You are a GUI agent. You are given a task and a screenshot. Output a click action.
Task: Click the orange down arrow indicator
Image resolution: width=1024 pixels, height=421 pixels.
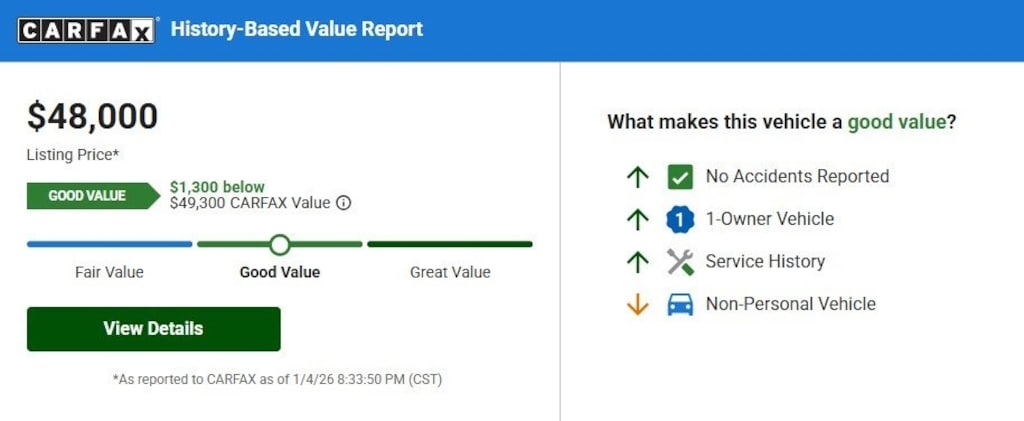point(637,305)
